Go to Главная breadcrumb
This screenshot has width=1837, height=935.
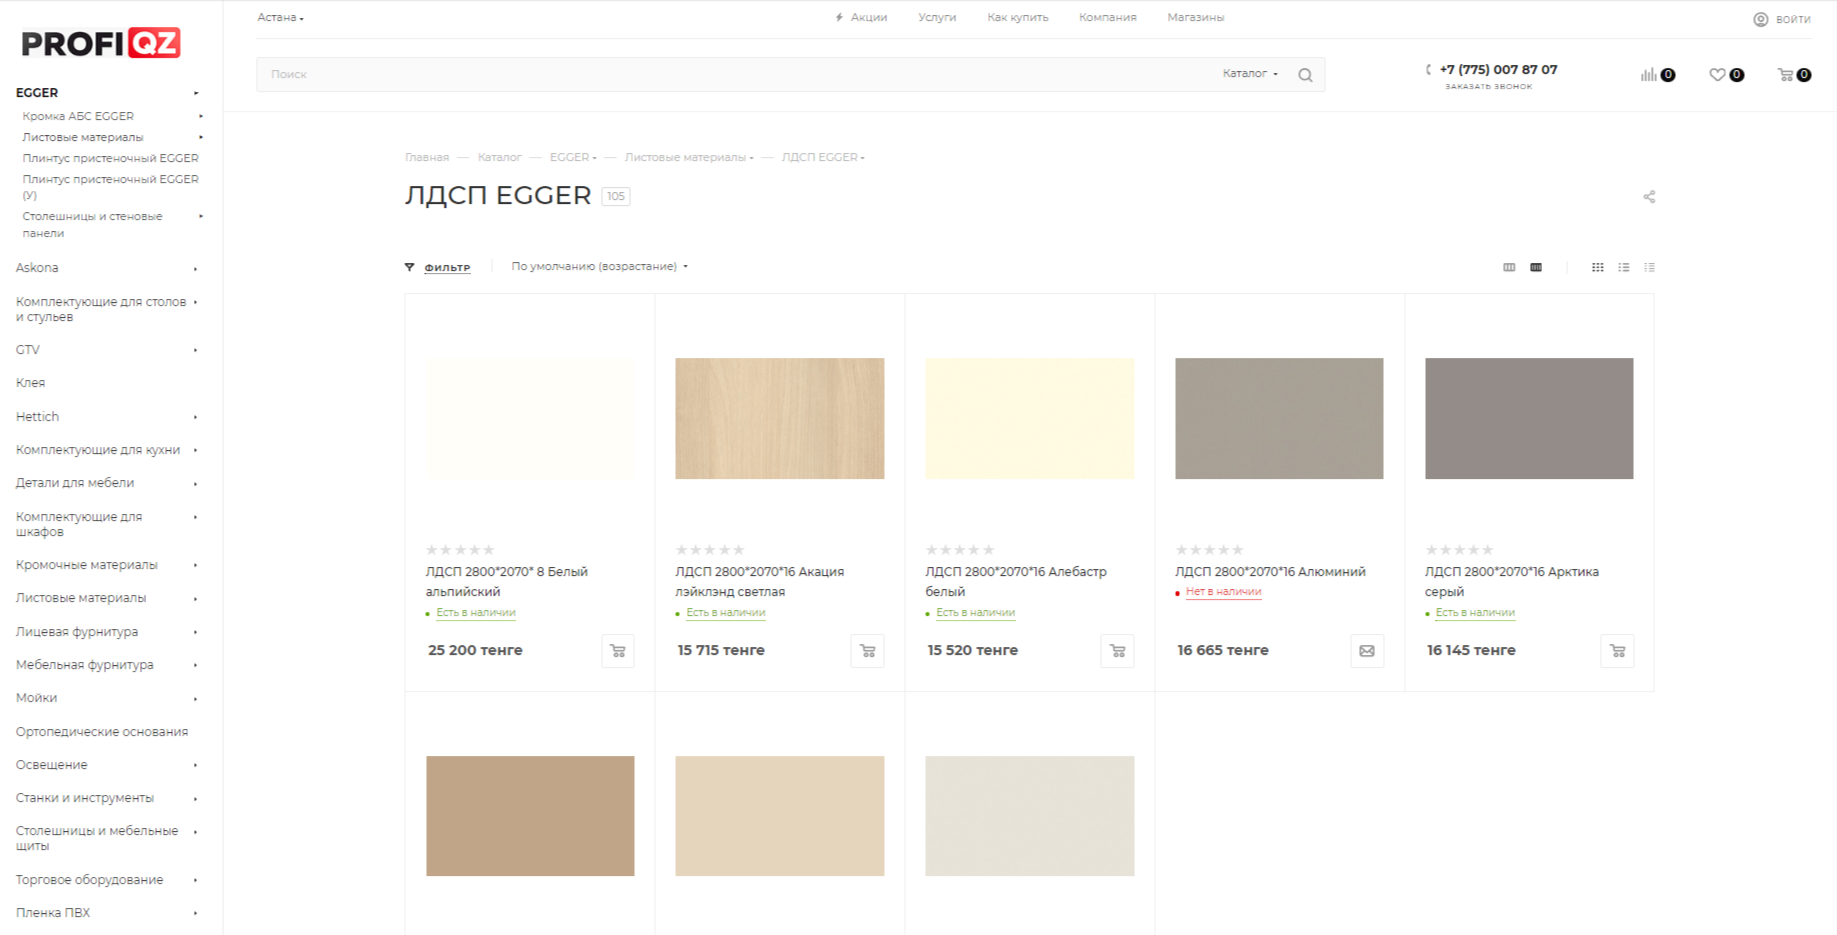tap(427, 158)
